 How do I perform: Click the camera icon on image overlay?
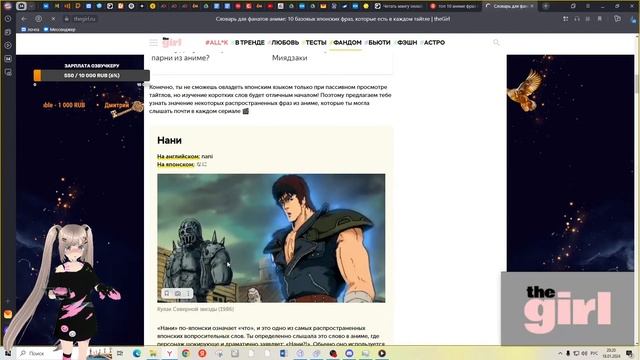click(178, 293)
